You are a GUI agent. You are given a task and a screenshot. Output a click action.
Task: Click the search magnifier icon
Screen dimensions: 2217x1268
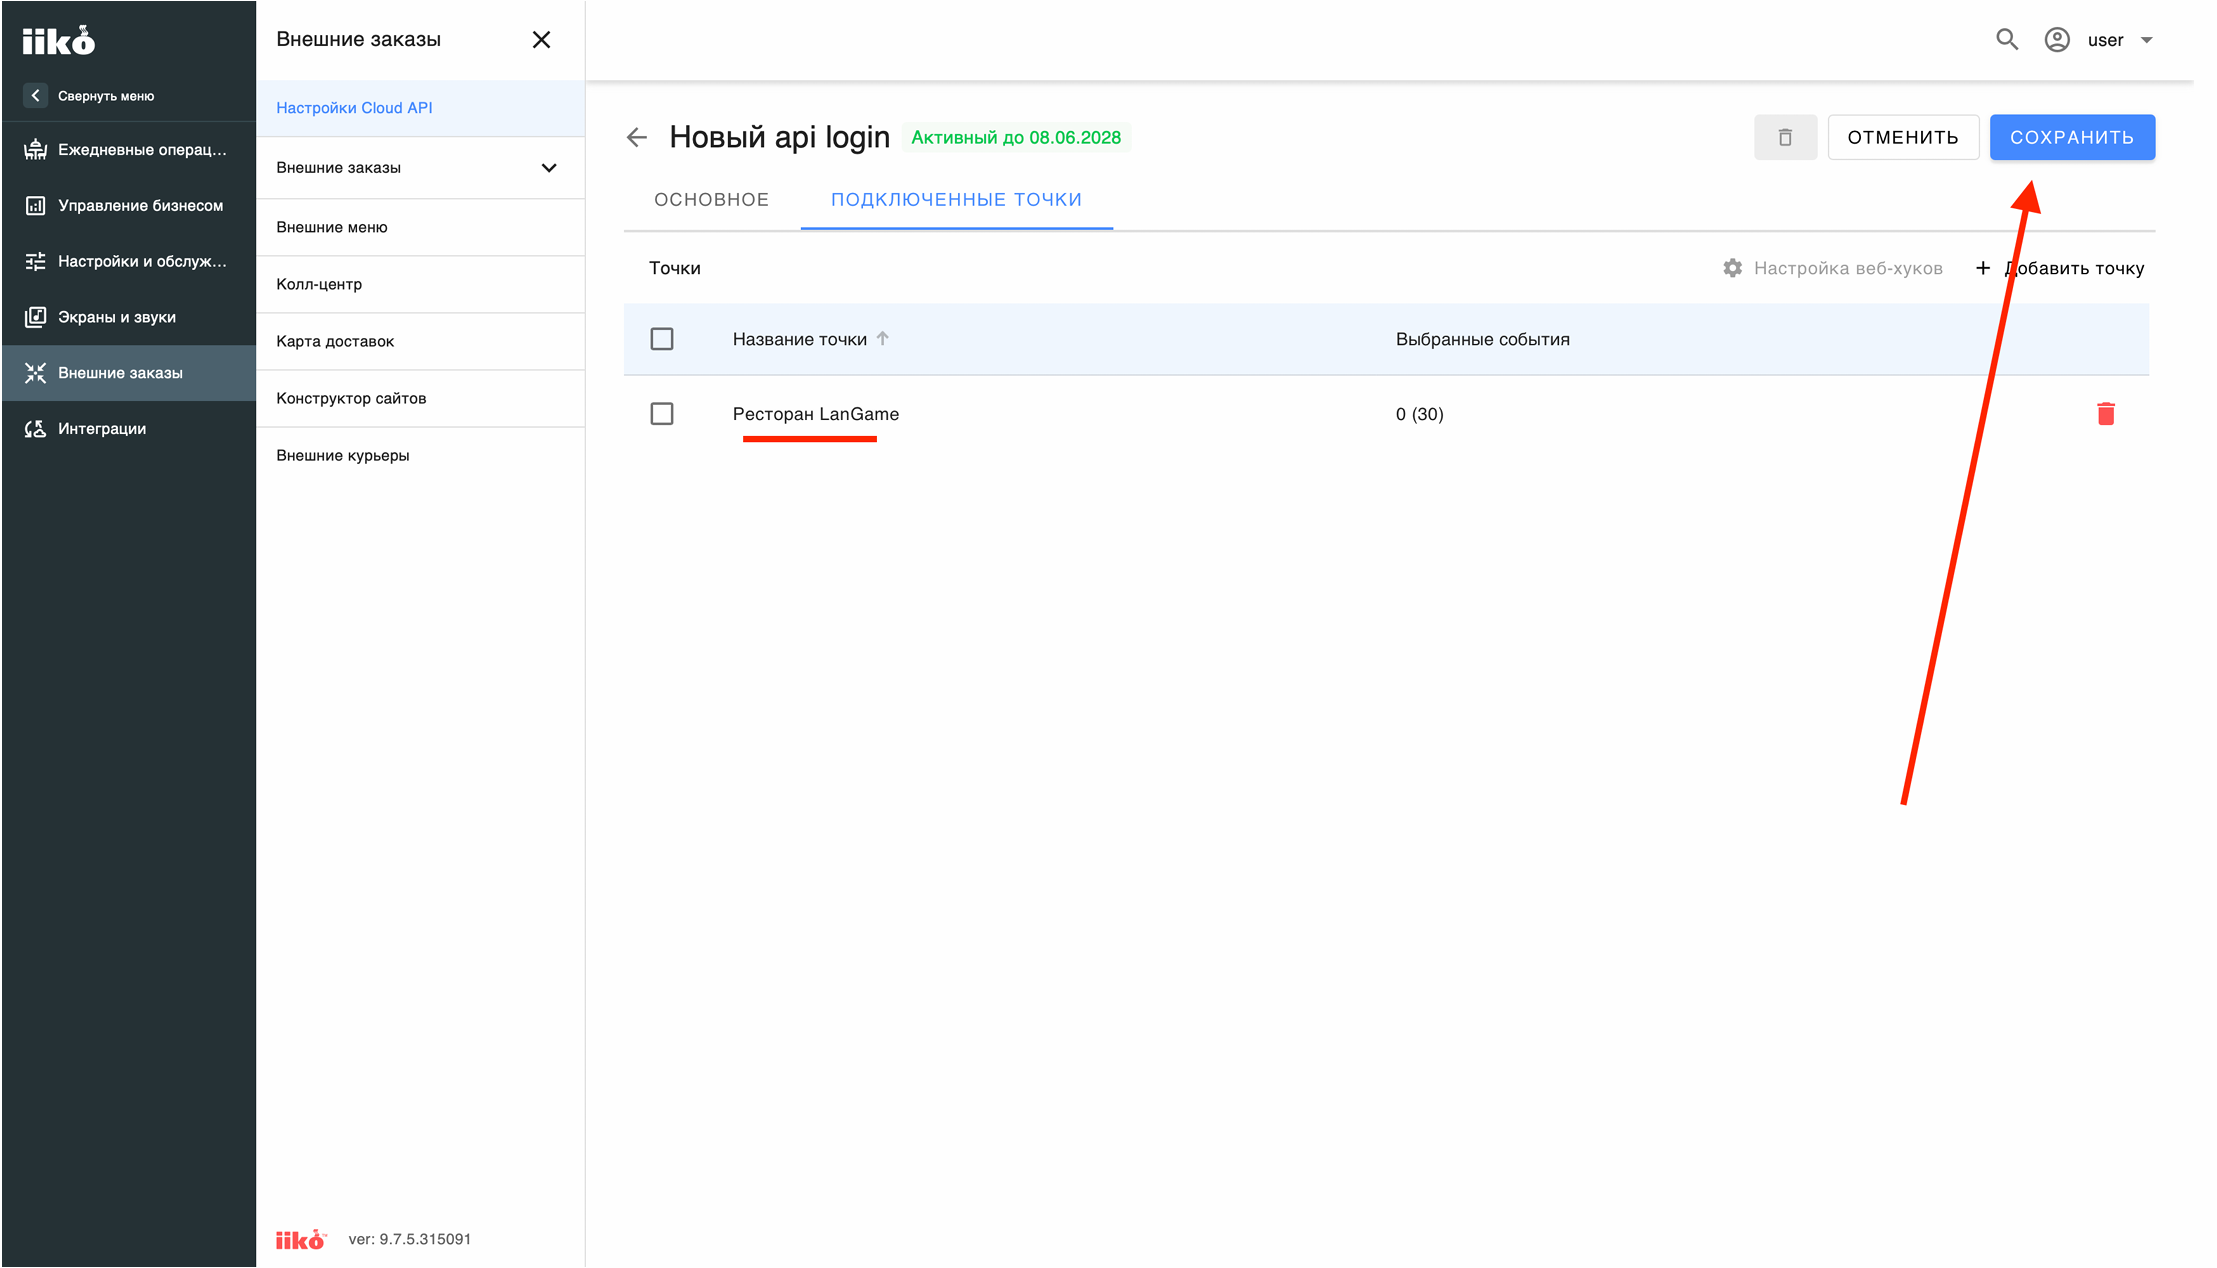click(x=2006, y=40)
